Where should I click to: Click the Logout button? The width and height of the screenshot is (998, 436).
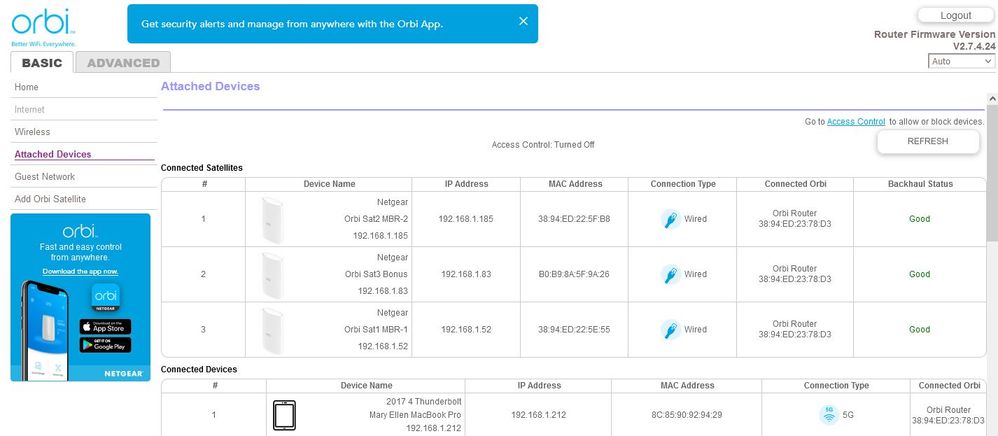point(955,15)
